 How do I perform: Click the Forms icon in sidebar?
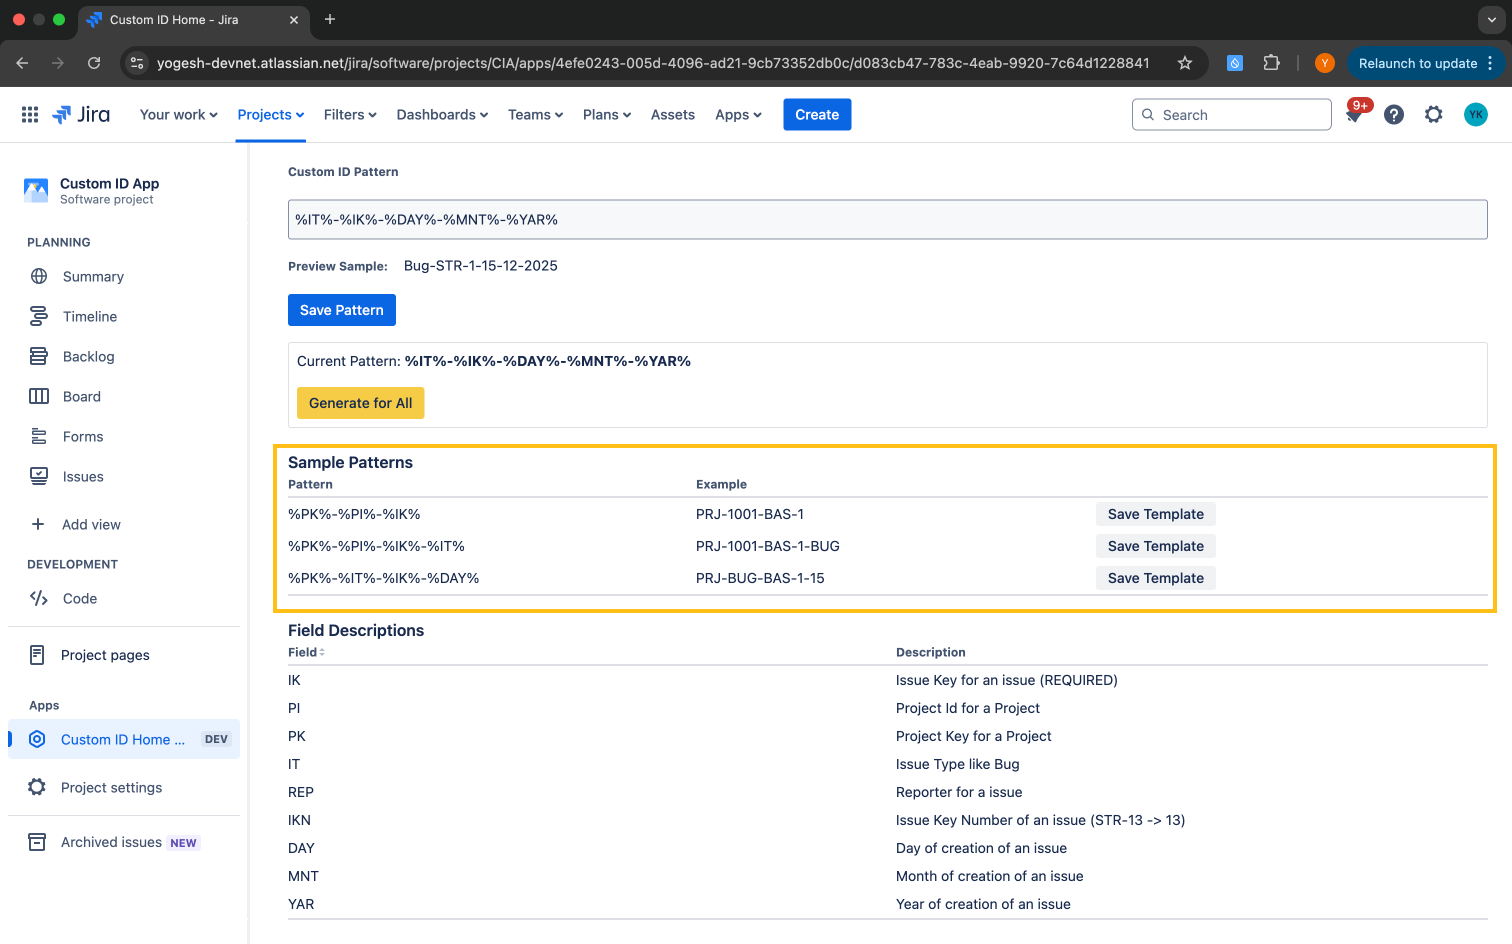pos(39,436)
